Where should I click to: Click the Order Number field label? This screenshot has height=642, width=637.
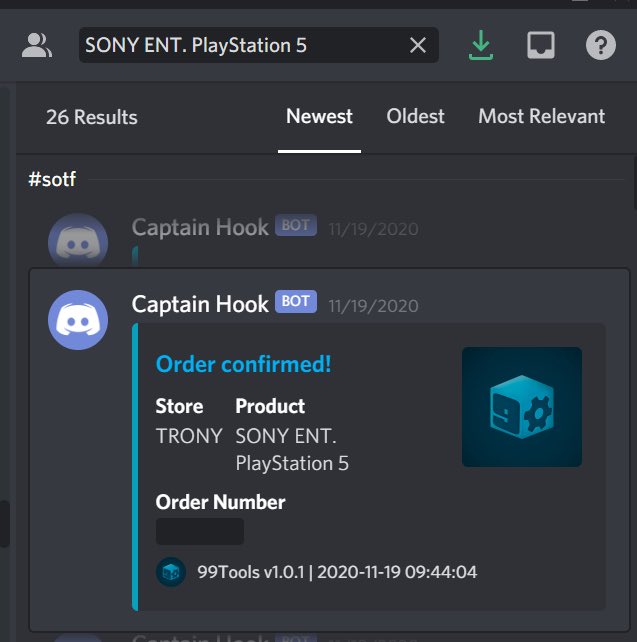(x=220, y=502)
